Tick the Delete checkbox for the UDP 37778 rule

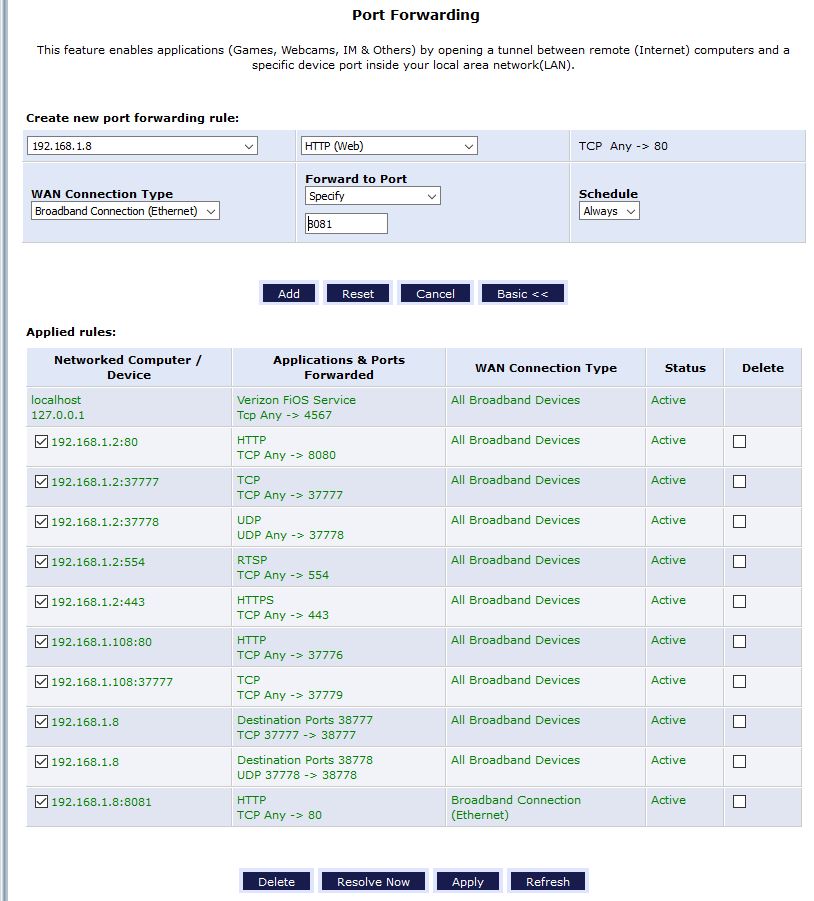(x=739, y=521)
